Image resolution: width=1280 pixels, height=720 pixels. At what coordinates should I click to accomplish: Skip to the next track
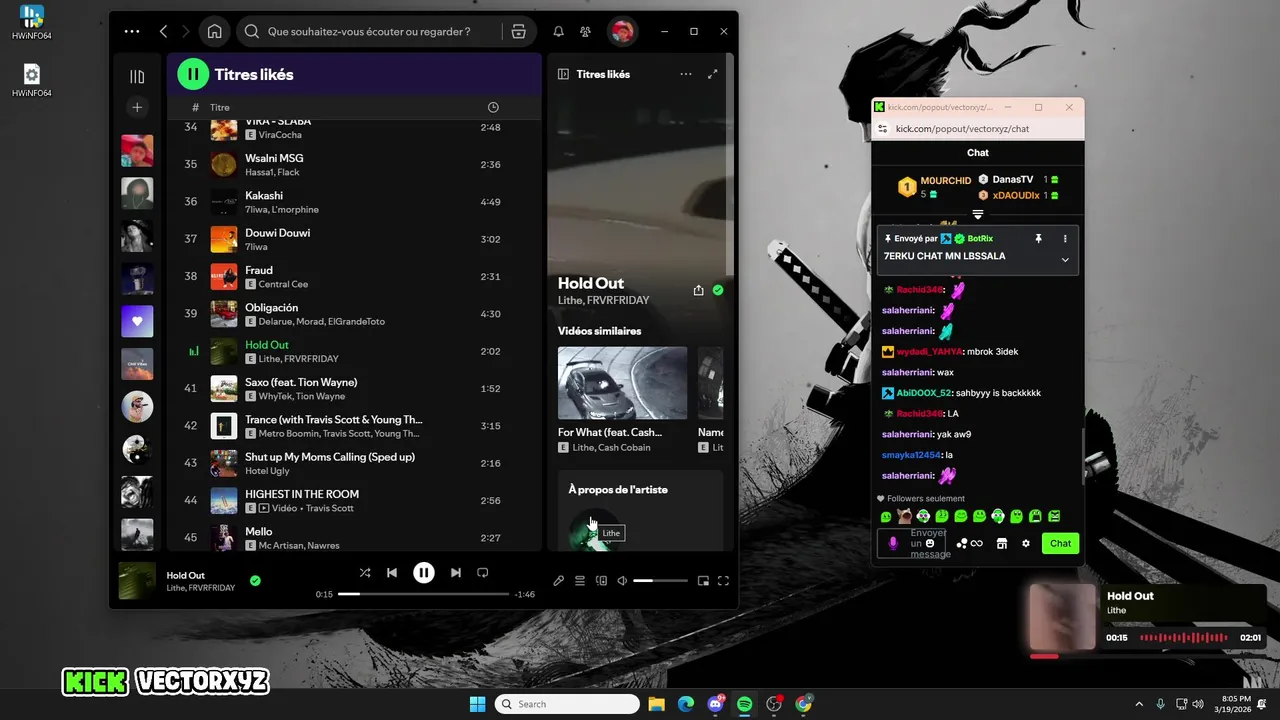[x=456, y=573]
